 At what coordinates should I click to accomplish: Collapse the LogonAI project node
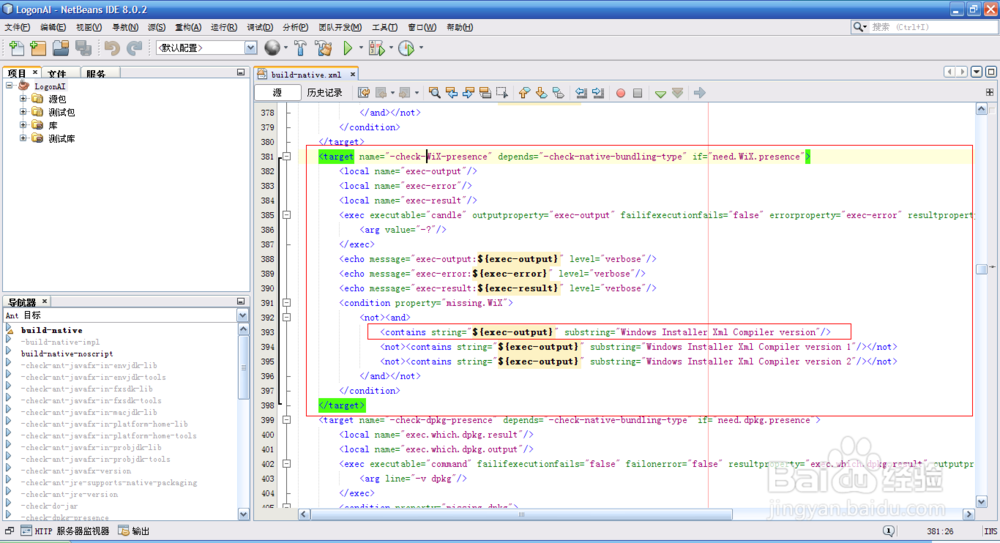coord(10,86)
